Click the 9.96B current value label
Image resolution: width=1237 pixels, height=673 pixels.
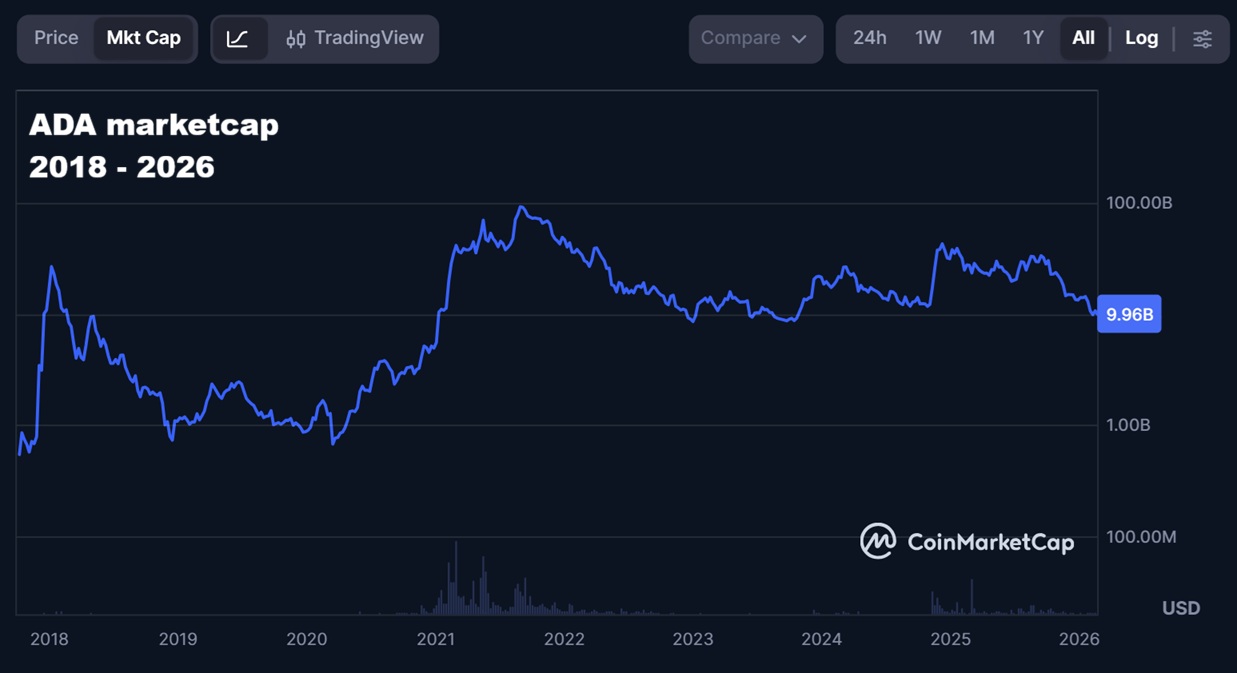pyautogui.click(x=1129, y=314)
